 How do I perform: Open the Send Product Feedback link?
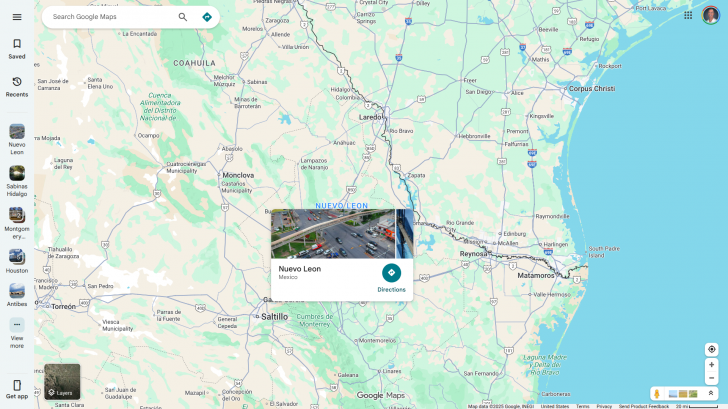coord(643,406)
